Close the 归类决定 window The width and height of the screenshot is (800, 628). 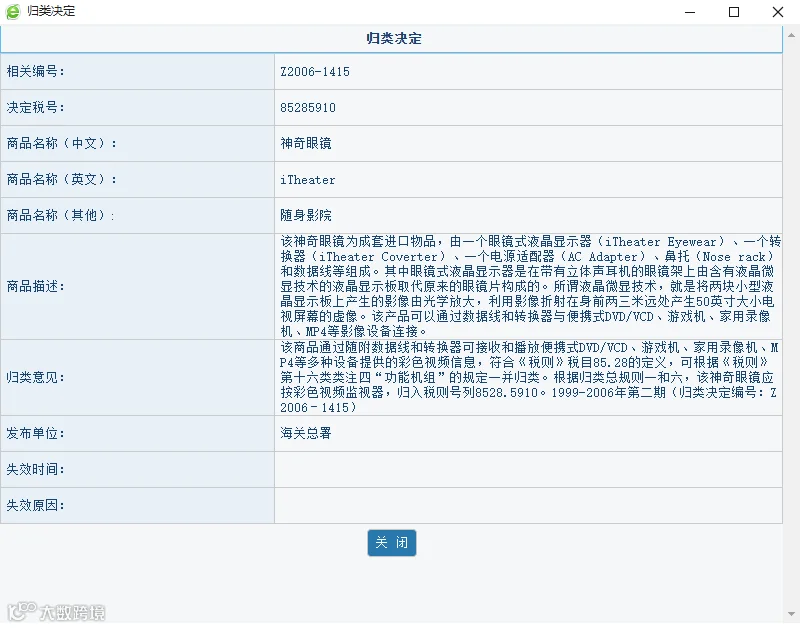coord(778,12)
